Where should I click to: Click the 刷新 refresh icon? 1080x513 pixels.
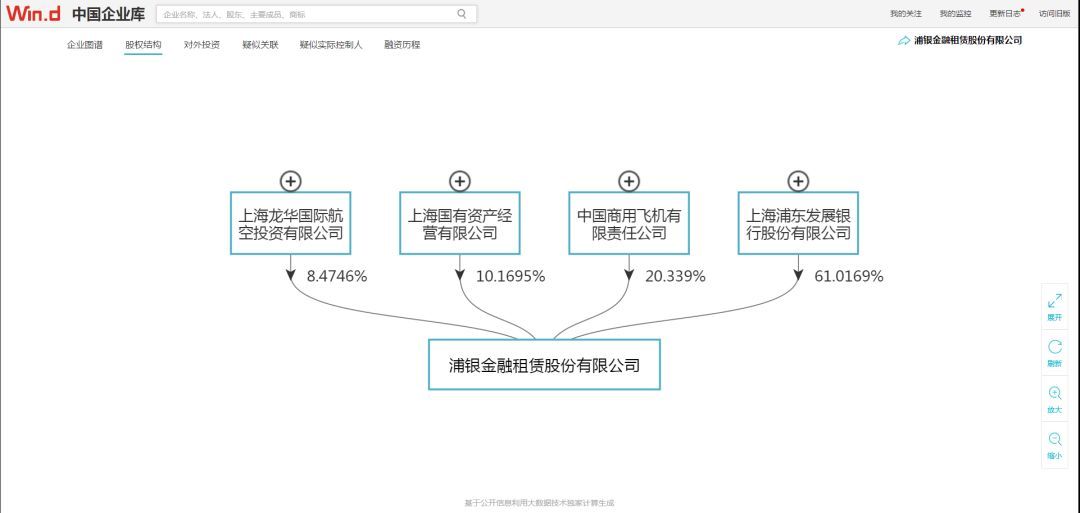point(1055,347)
